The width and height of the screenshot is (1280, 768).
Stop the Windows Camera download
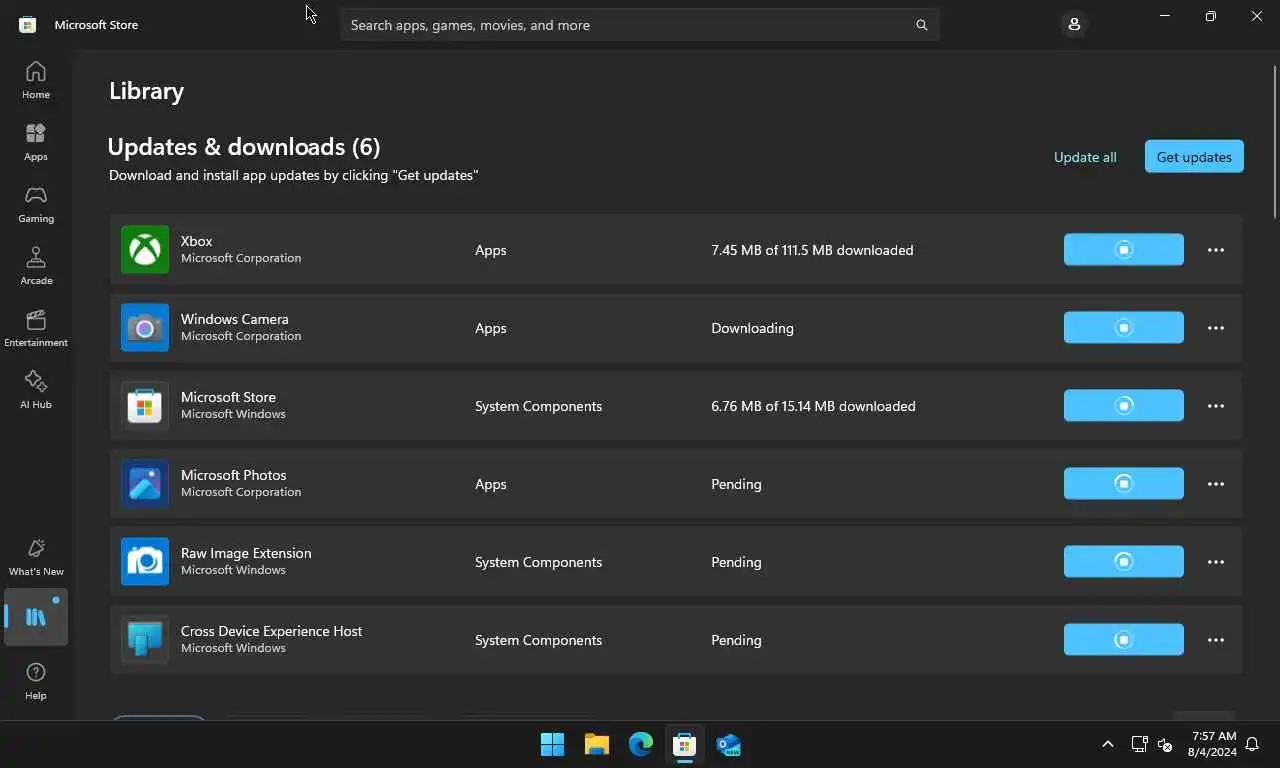point(1124,327)
